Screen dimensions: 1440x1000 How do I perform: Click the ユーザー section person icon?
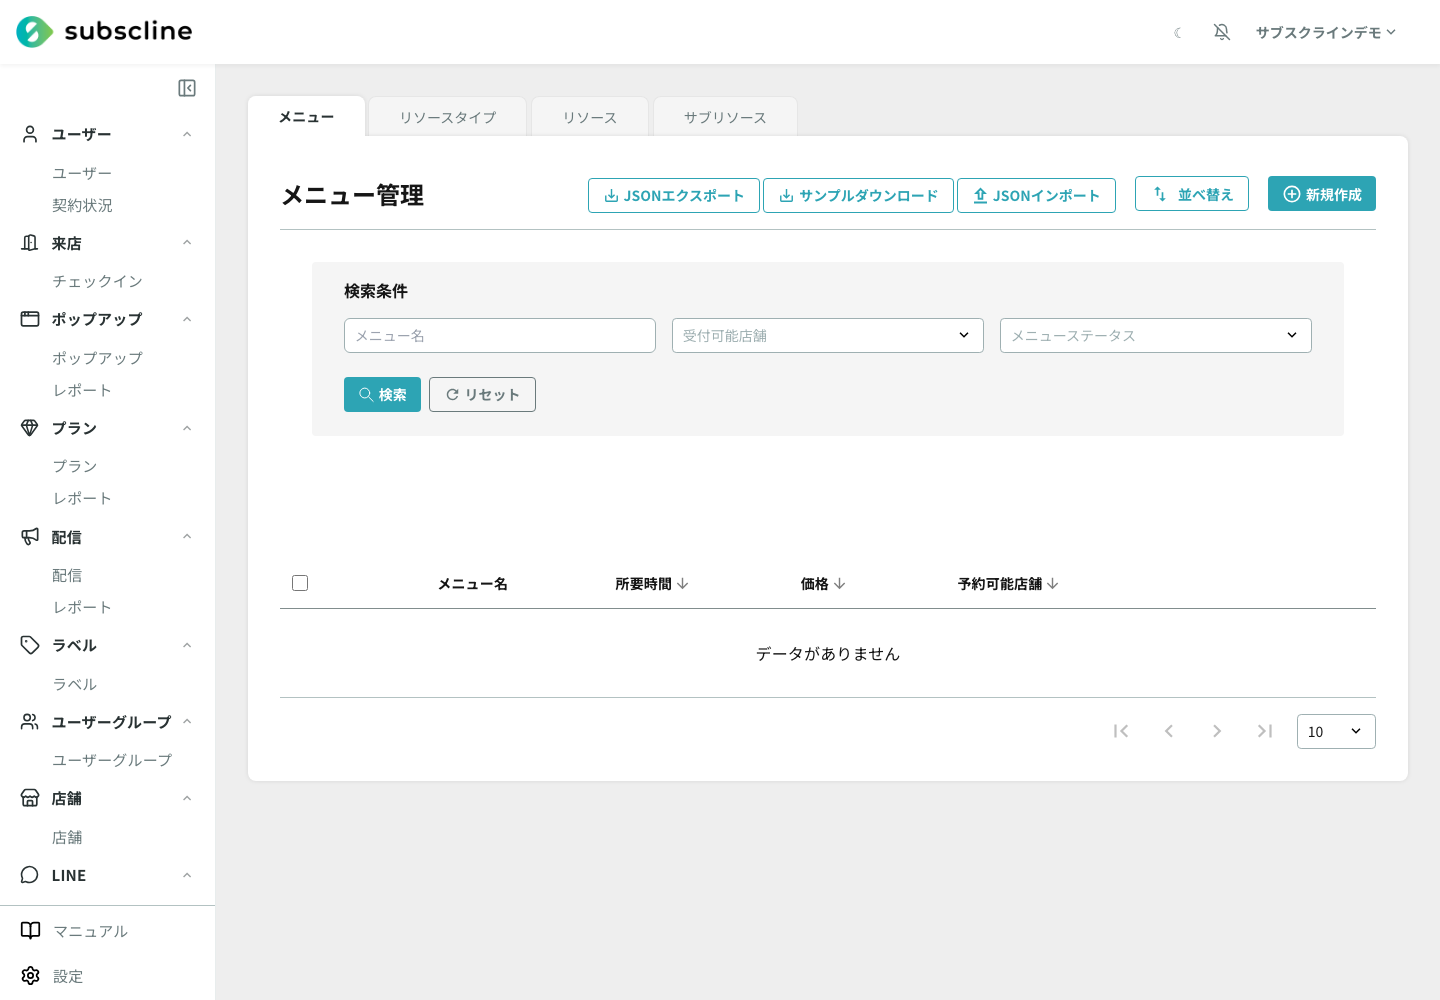click(30, 134)
